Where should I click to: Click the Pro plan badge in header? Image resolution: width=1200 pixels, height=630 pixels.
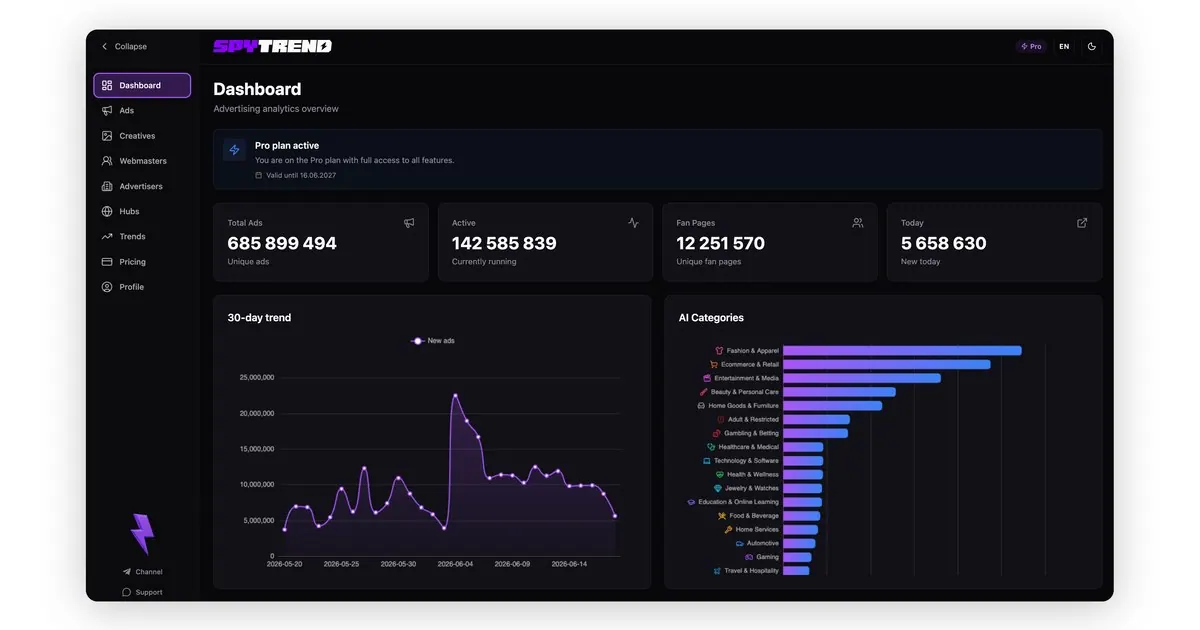pos(1031,46)
